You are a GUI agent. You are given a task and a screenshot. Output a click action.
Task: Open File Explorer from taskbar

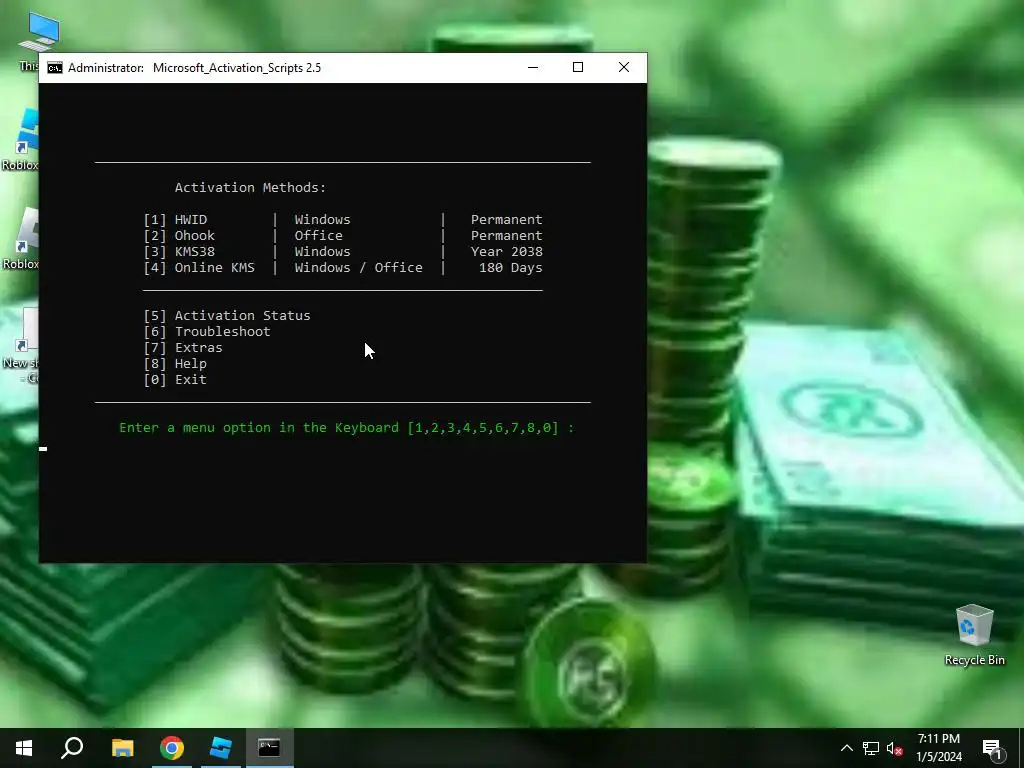tap(122, 748)
